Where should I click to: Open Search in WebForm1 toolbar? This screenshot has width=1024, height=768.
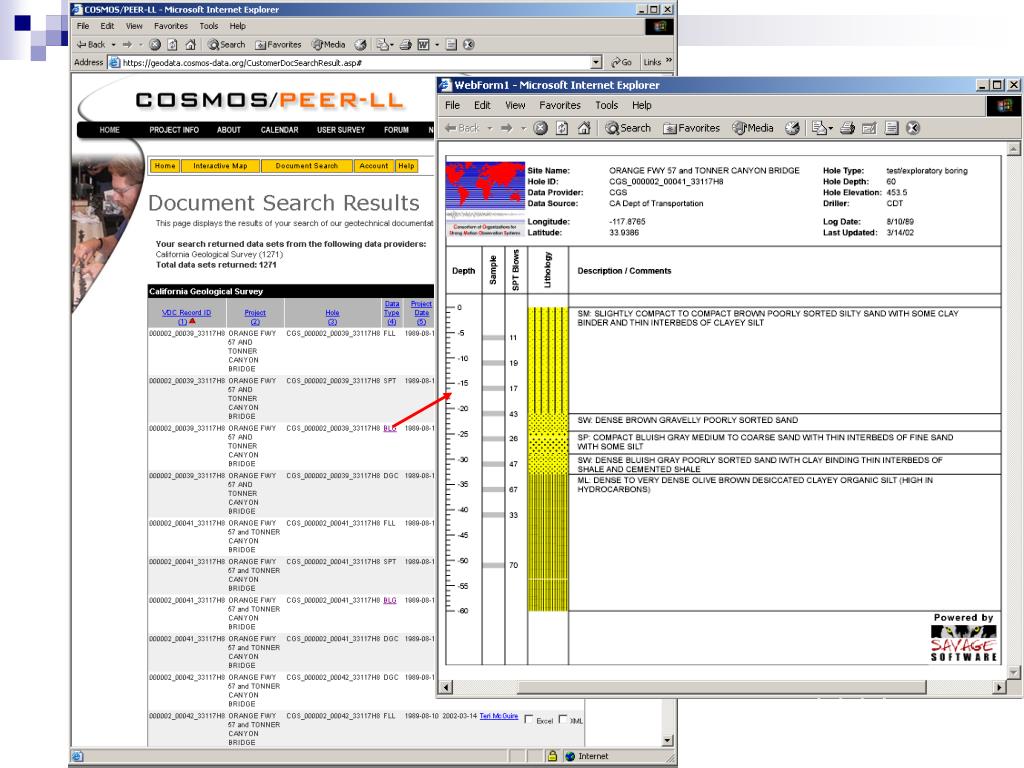click(628, 128)
